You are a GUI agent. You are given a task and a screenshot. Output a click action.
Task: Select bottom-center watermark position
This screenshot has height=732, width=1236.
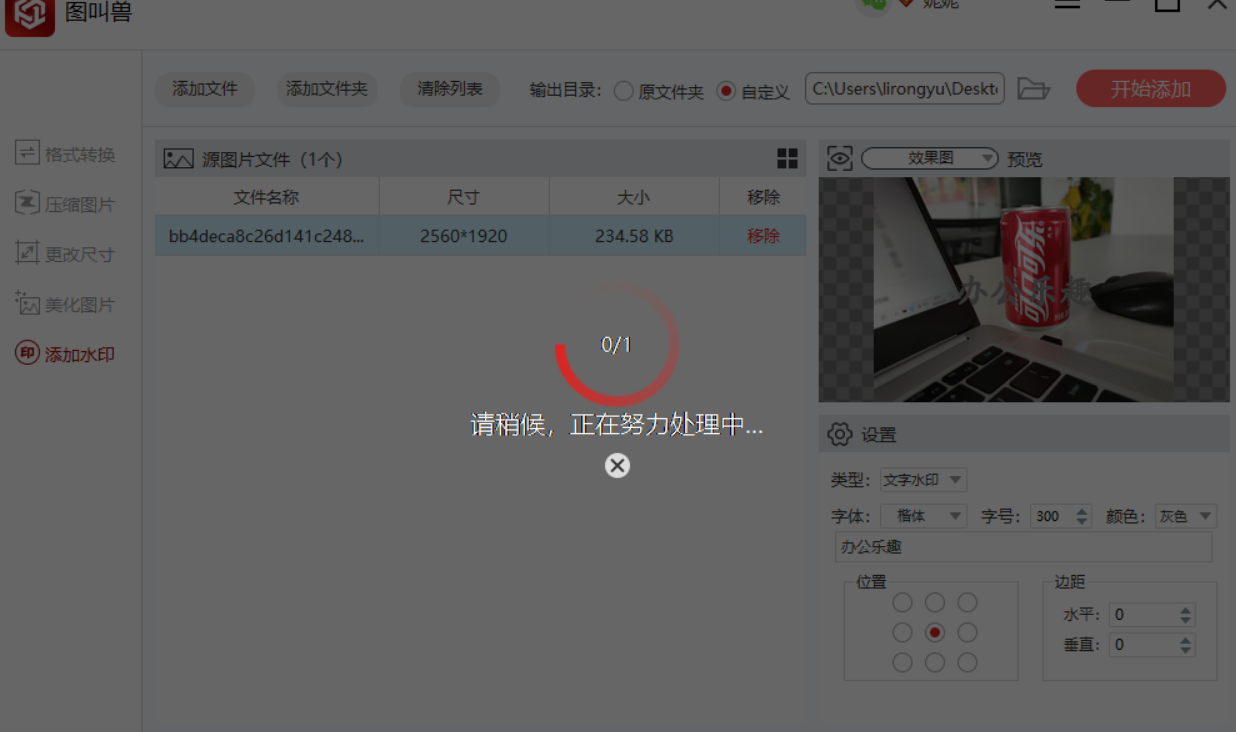pyautogui.click(x=935, y=662)
